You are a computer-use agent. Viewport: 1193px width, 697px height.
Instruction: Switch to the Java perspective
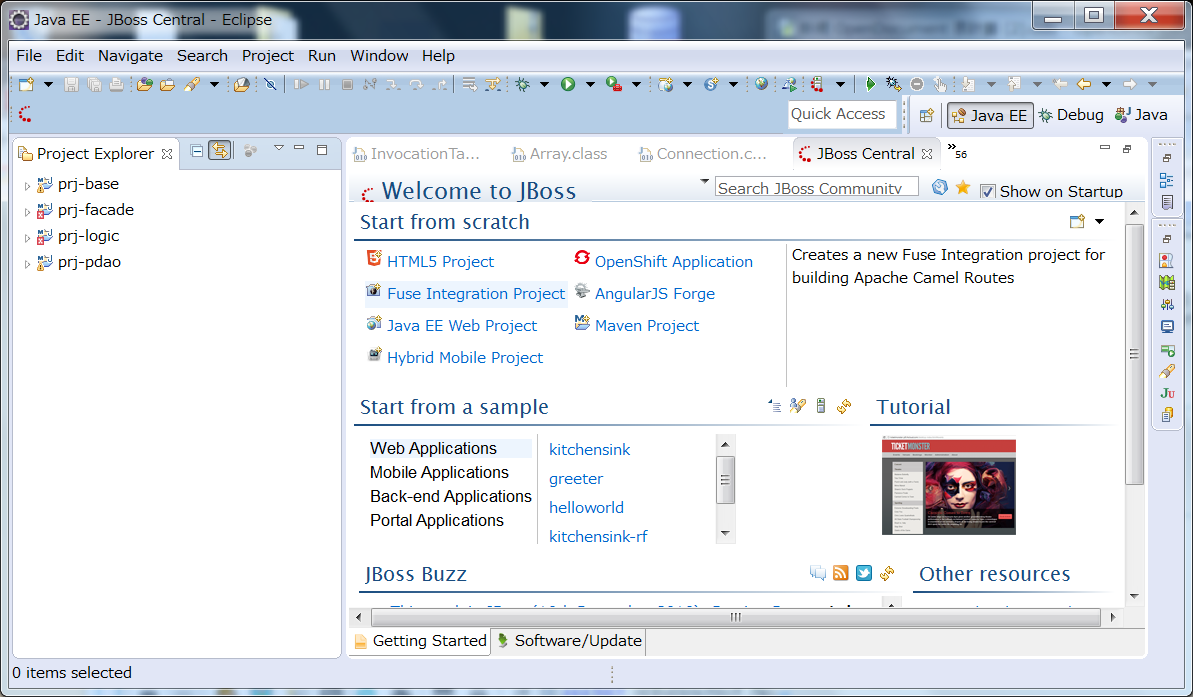[1141, 115]
